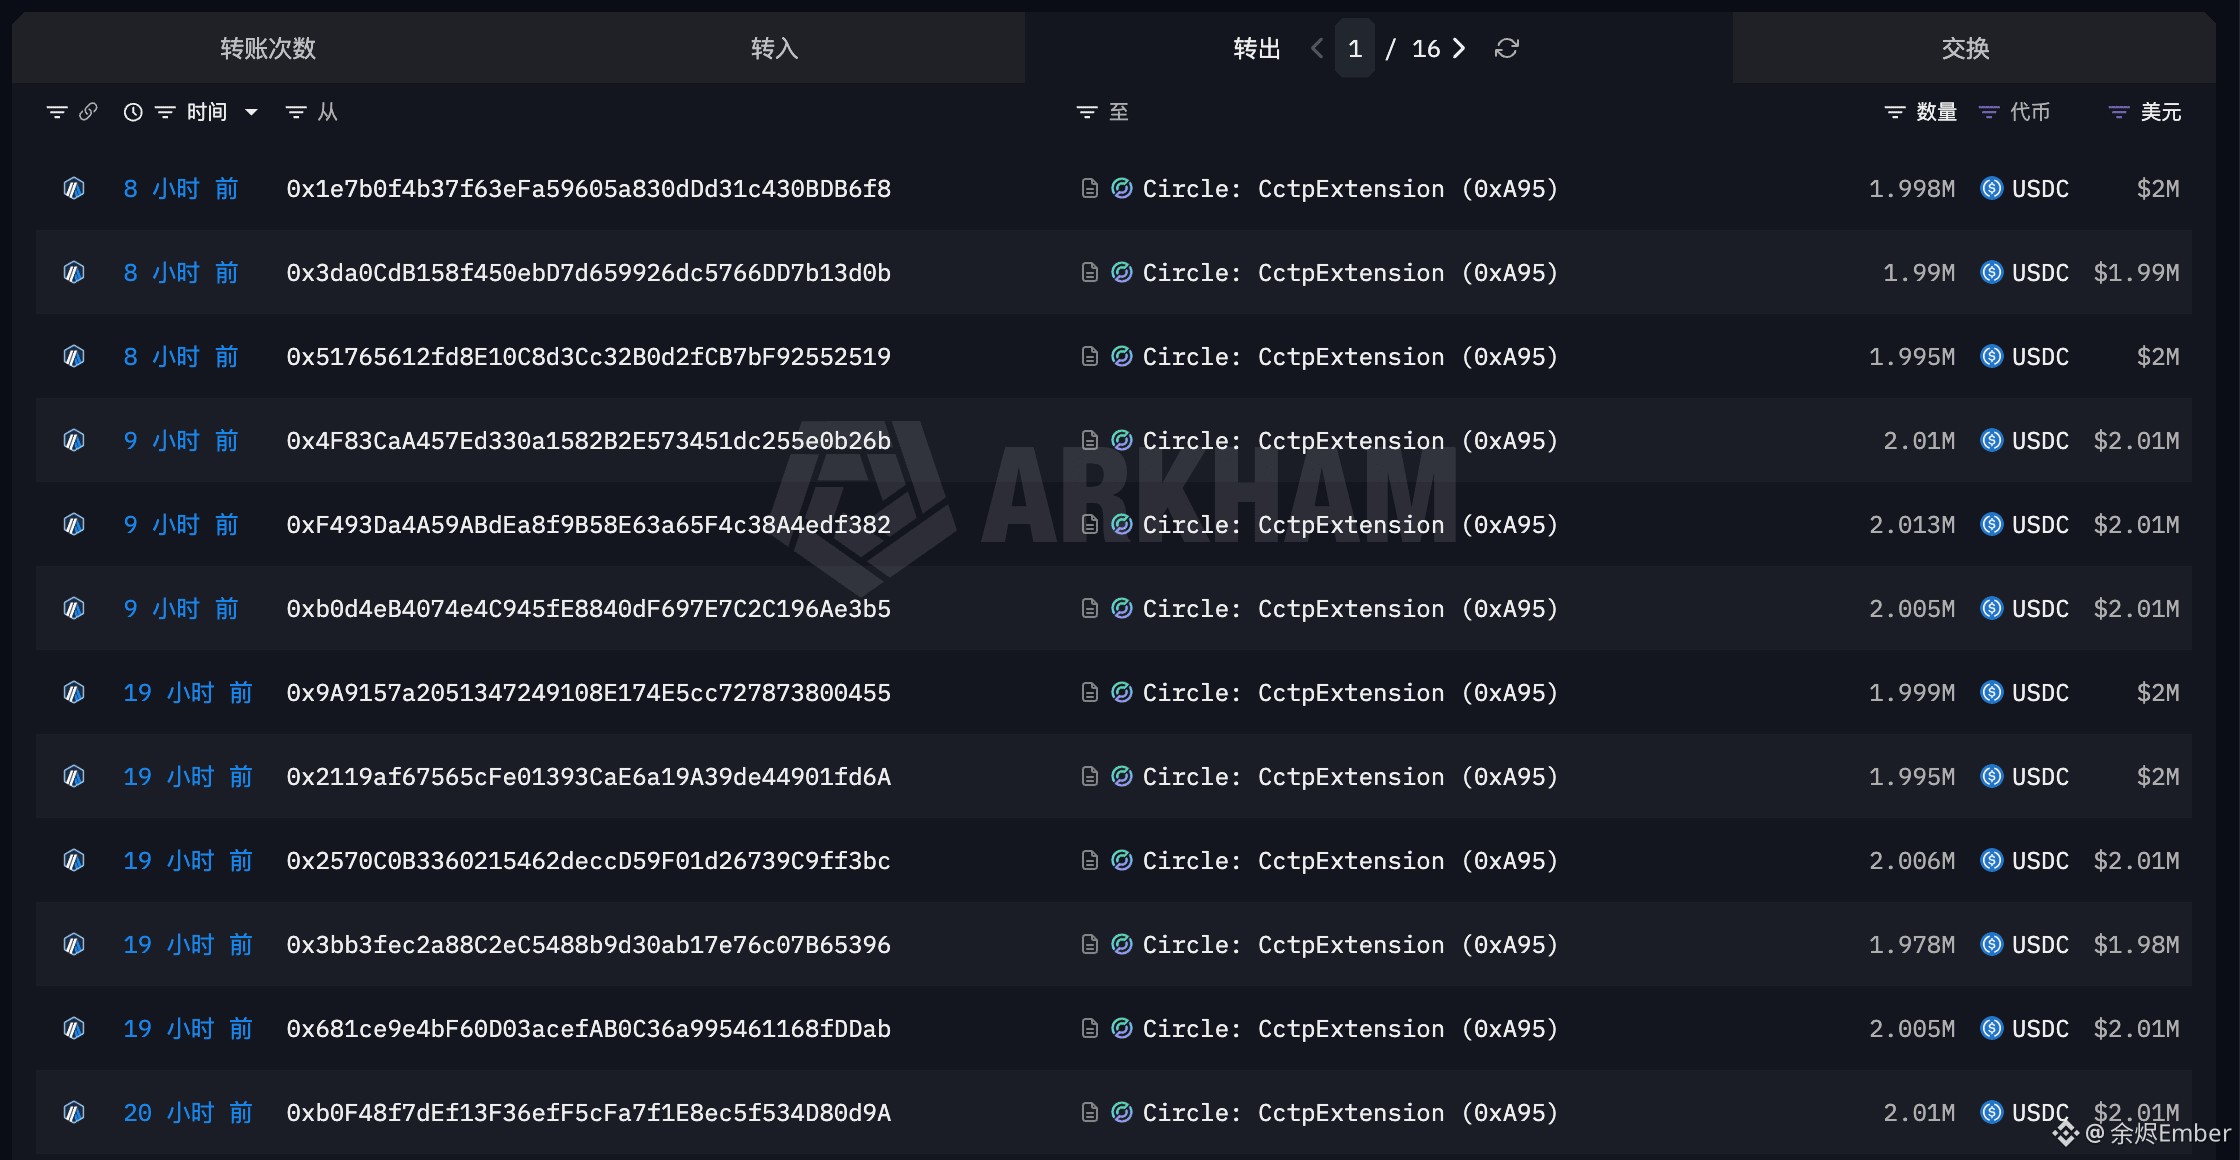Click chain icon on the 0x9A9157a2 row

pyautogui.click(x=74, y=693)
